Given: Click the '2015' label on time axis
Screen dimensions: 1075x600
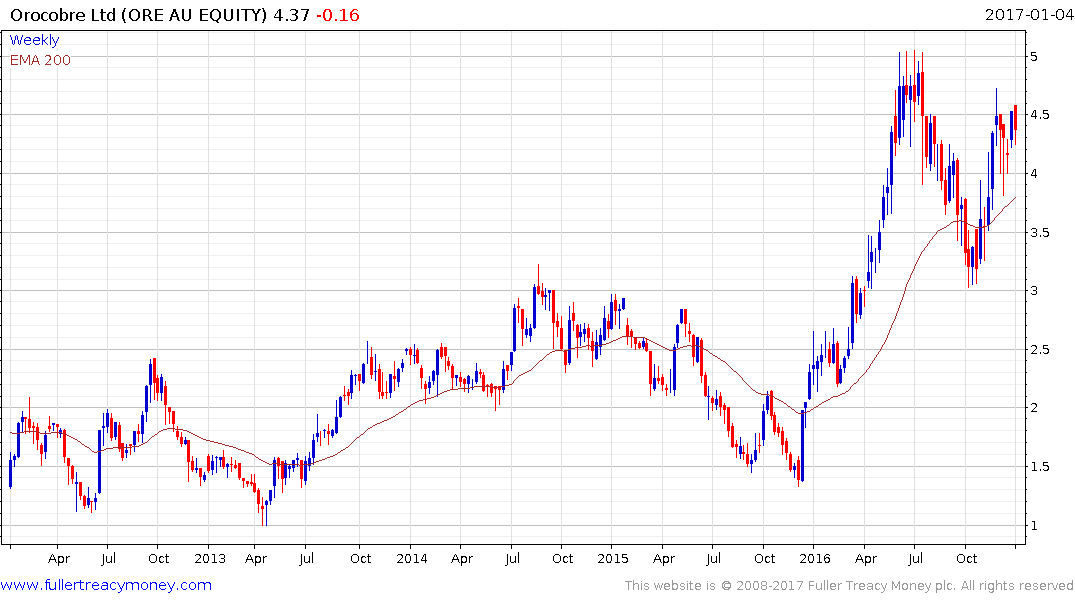Looking at the screenshot, I should click(x=613, y=558).
